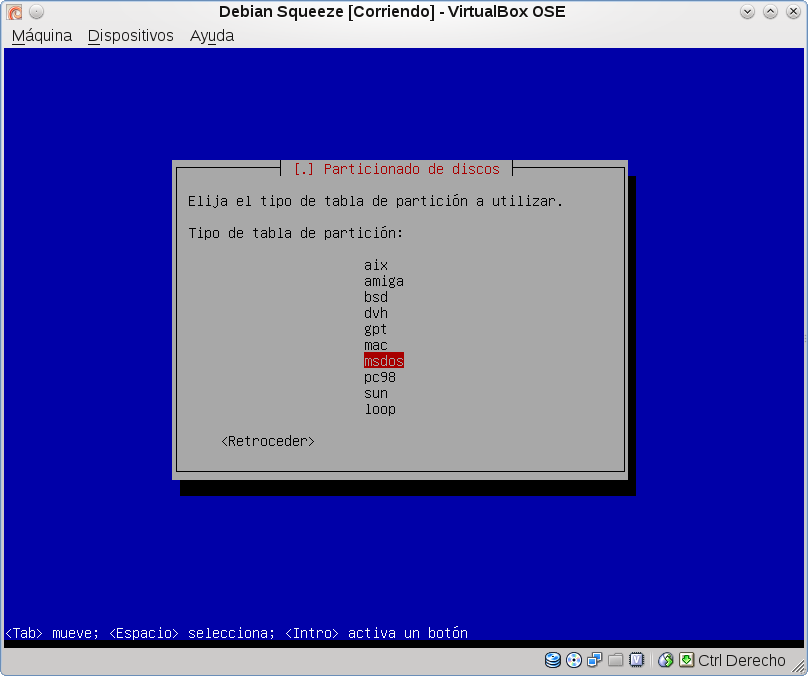Image resolution: width=808 pixels, height=676 pixels.
Task: Open the Ayuda menu
Action: pyautogui.click(x=212, y=36)
